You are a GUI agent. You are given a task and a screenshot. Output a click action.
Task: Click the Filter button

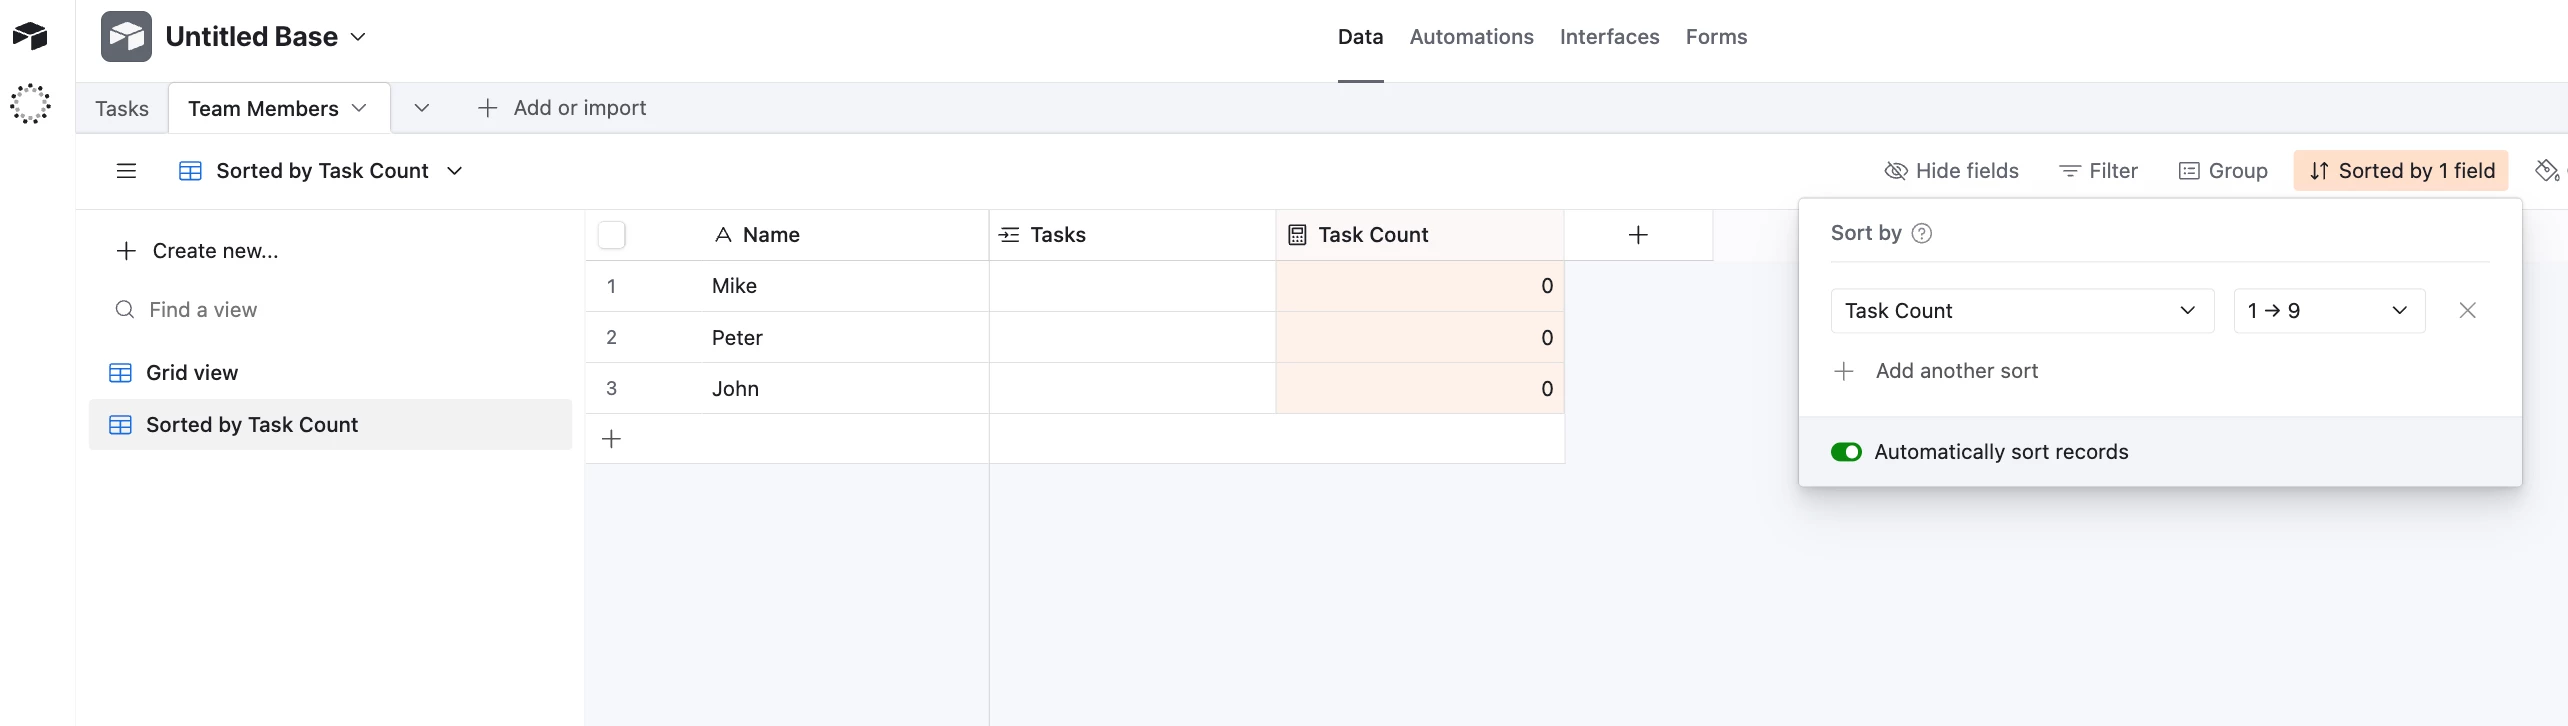(x=2098, y=171)
